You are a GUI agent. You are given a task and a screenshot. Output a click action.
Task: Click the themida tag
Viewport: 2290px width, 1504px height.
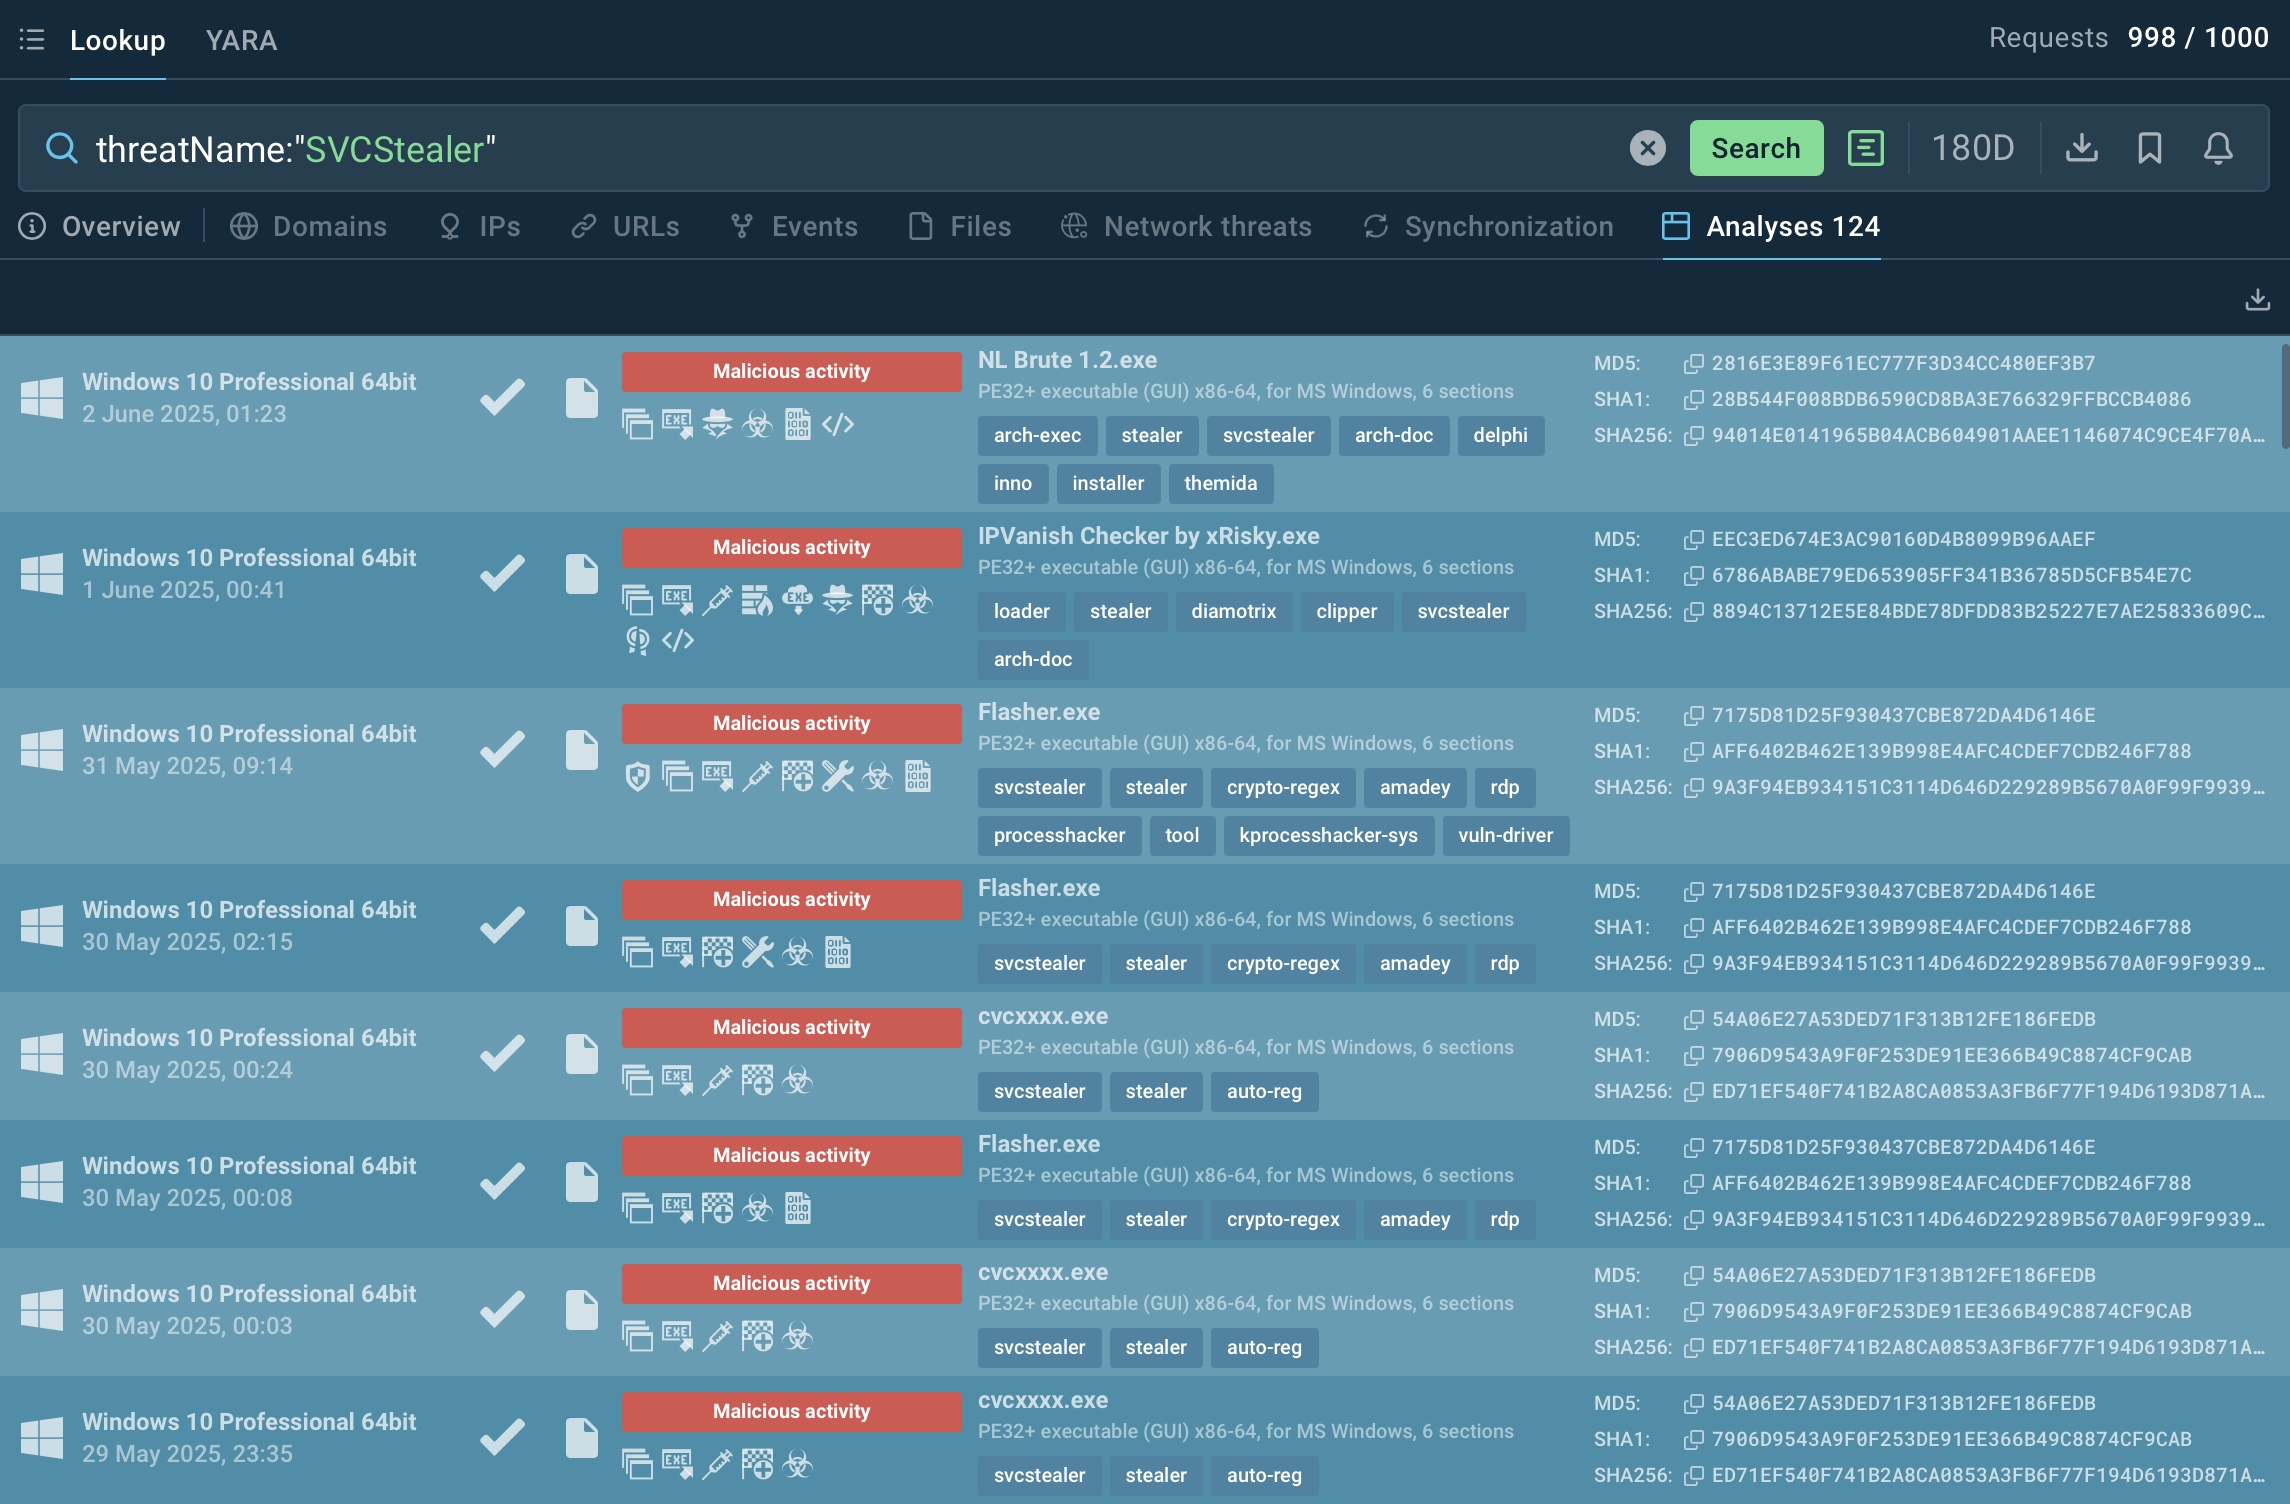pyautogui.click(x=1220, y=483)
